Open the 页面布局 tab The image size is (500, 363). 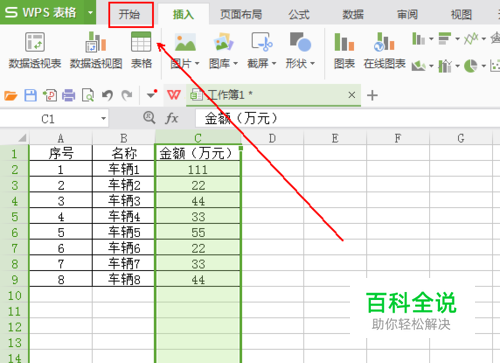click(x=241, y=15)
